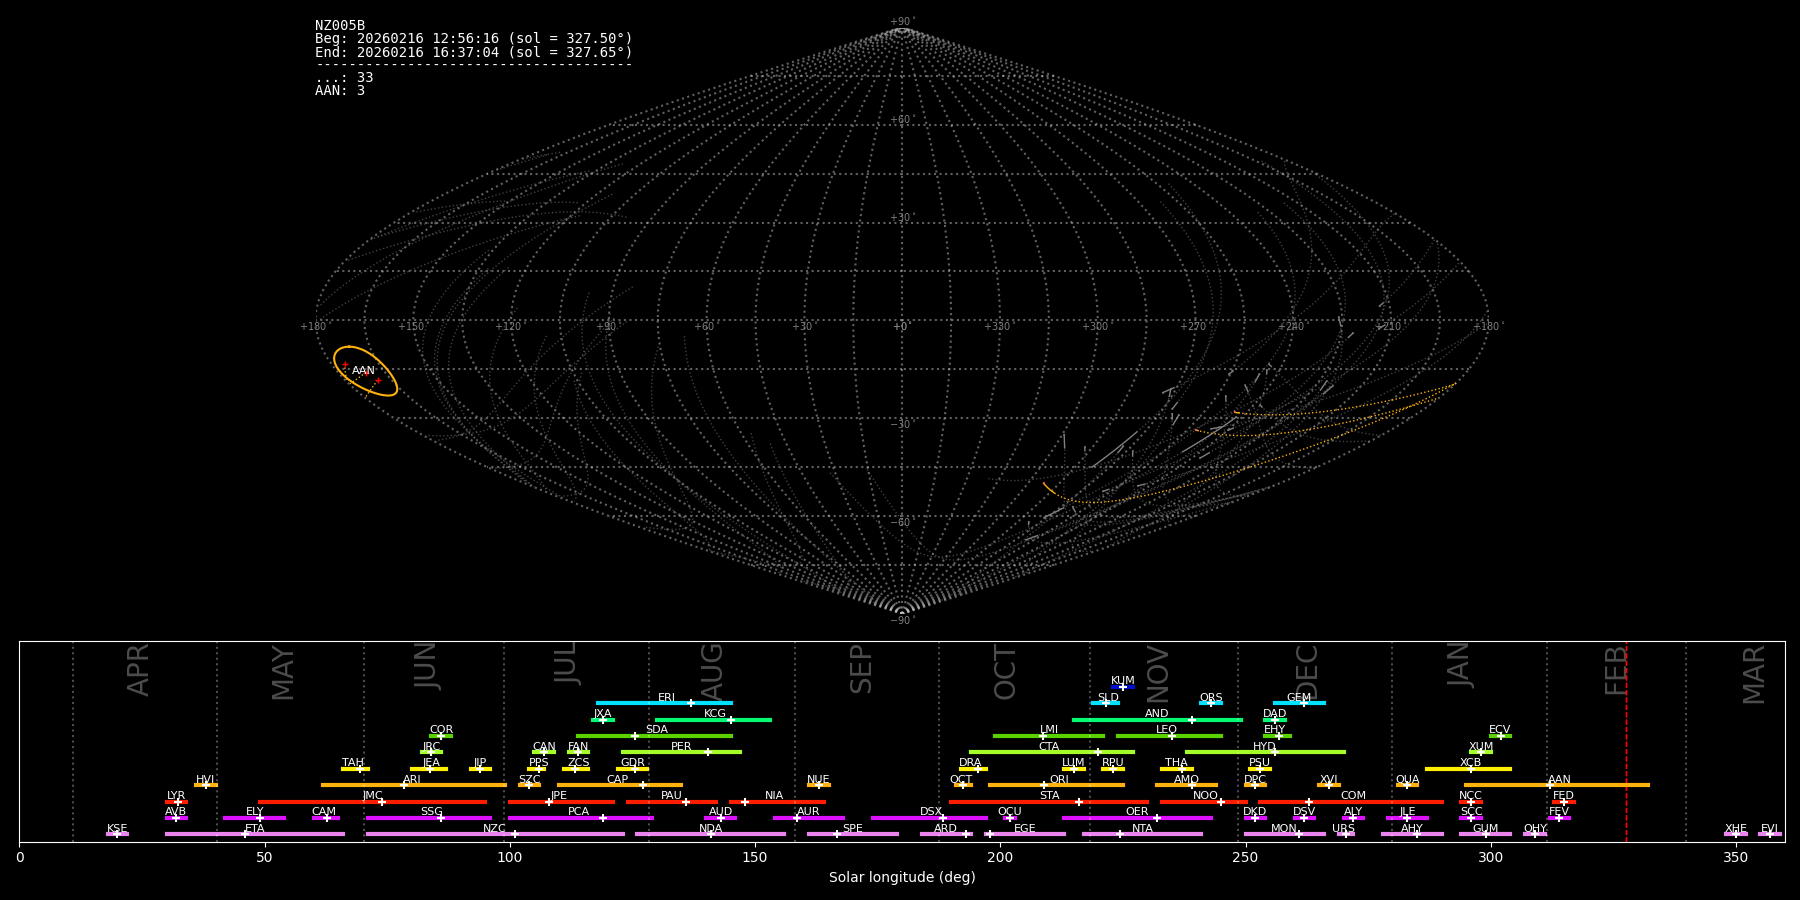Click the ORS shower label
1800x900 pixels.
1211,698
